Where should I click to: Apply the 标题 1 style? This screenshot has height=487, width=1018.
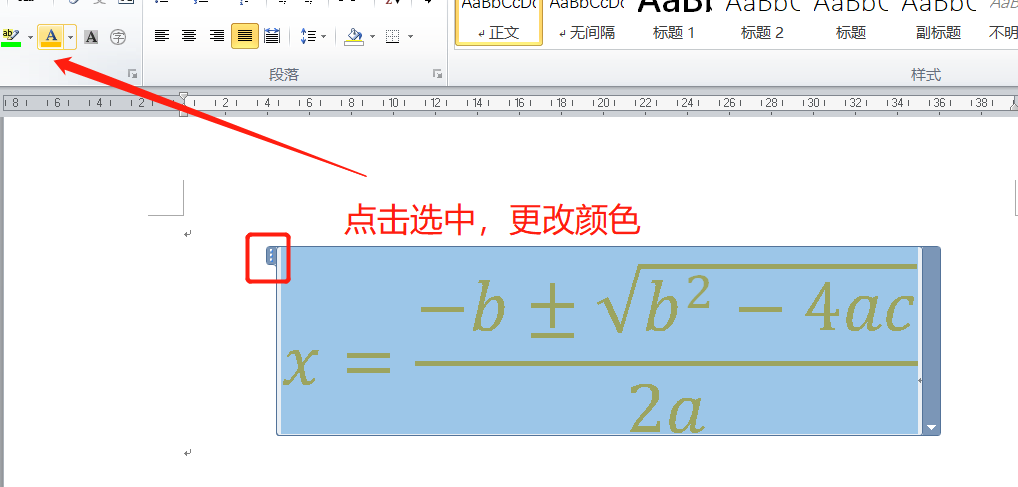(674, 22)
